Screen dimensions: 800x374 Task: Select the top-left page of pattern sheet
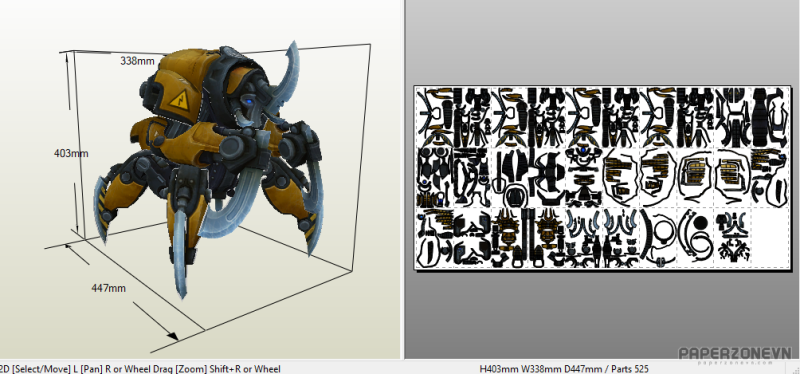pyautogui.click(x=435, y=117)
